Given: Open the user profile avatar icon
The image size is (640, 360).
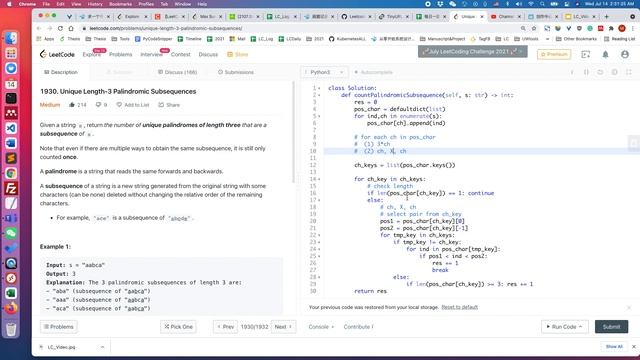Looking at the screenshot, I should pos(624,54).
